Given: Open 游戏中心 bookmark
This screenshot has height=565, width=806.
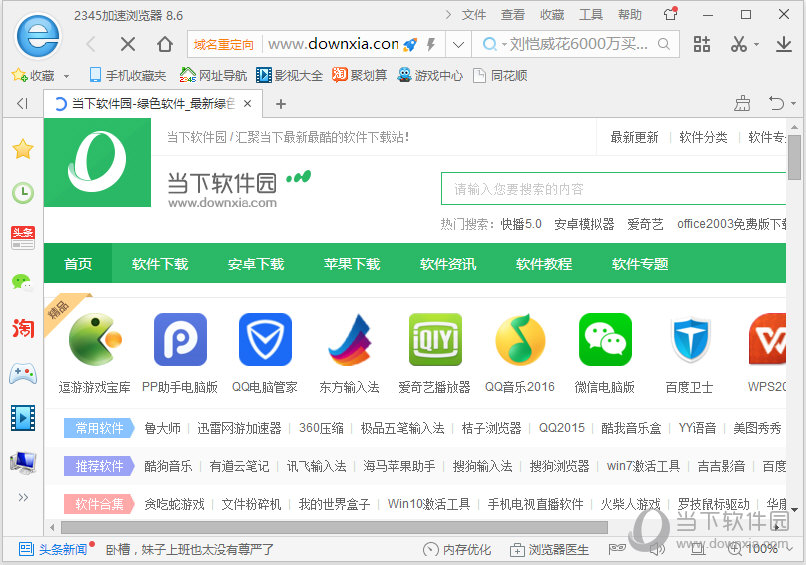Looking at the screenshot, I should [x=430, y=76].
